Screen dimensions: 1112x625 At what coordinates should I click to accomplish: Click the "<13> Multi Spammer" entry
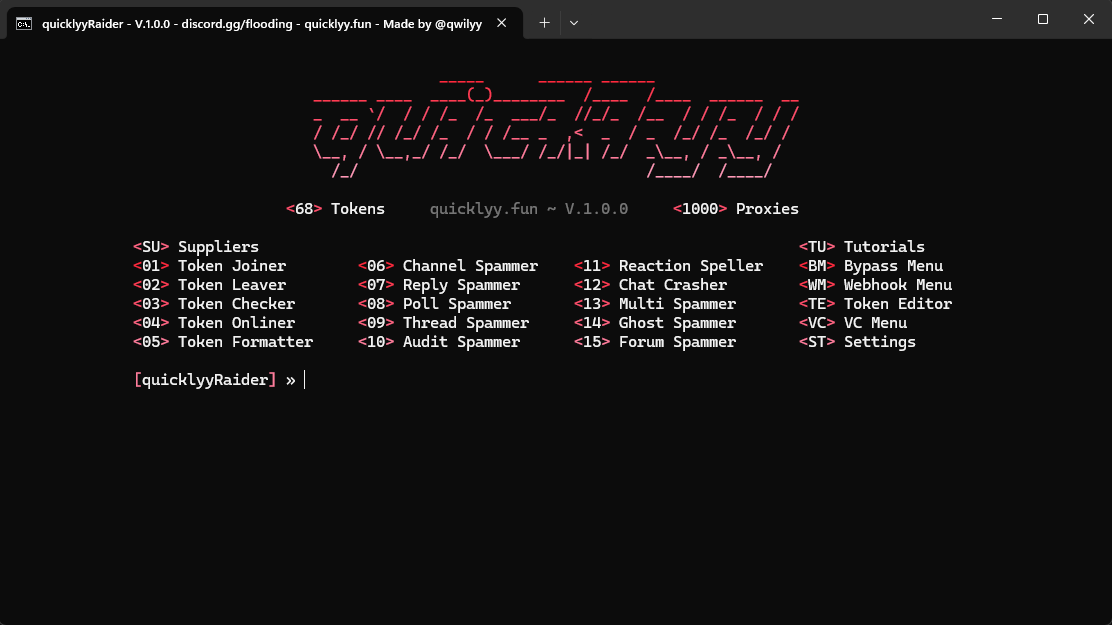tap(655, 304)
